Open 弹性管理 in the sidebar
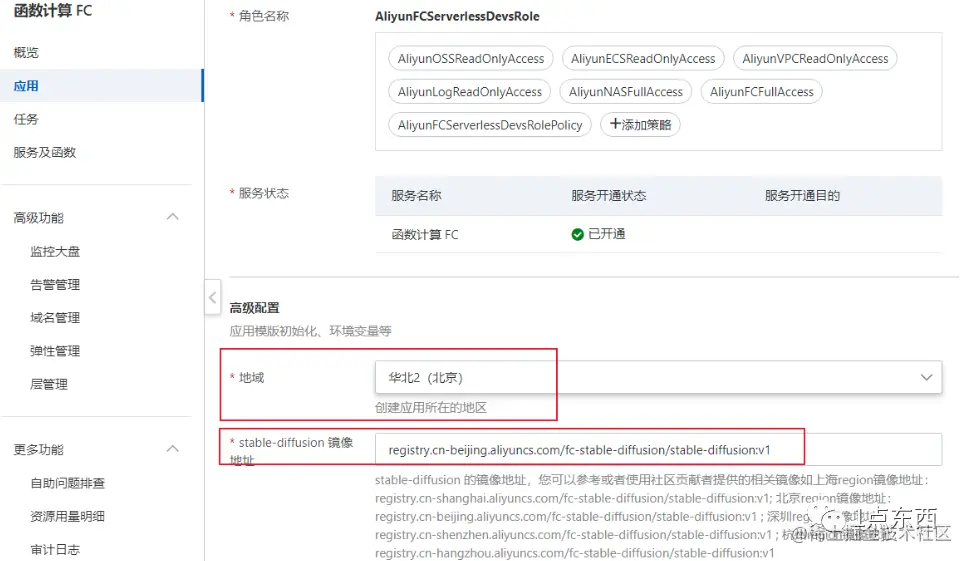The image size is (969, 561). point(55,351)
